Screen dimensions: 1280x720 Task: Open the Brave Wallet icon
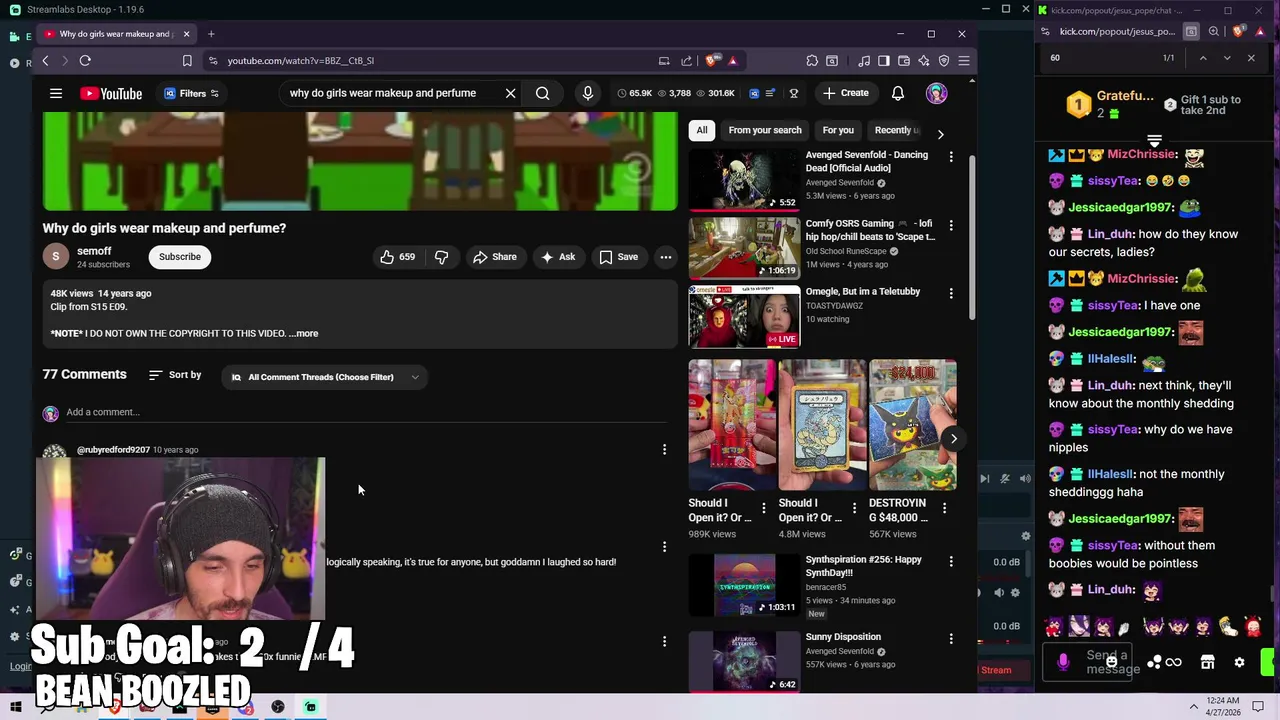click(x=904, y=61)
